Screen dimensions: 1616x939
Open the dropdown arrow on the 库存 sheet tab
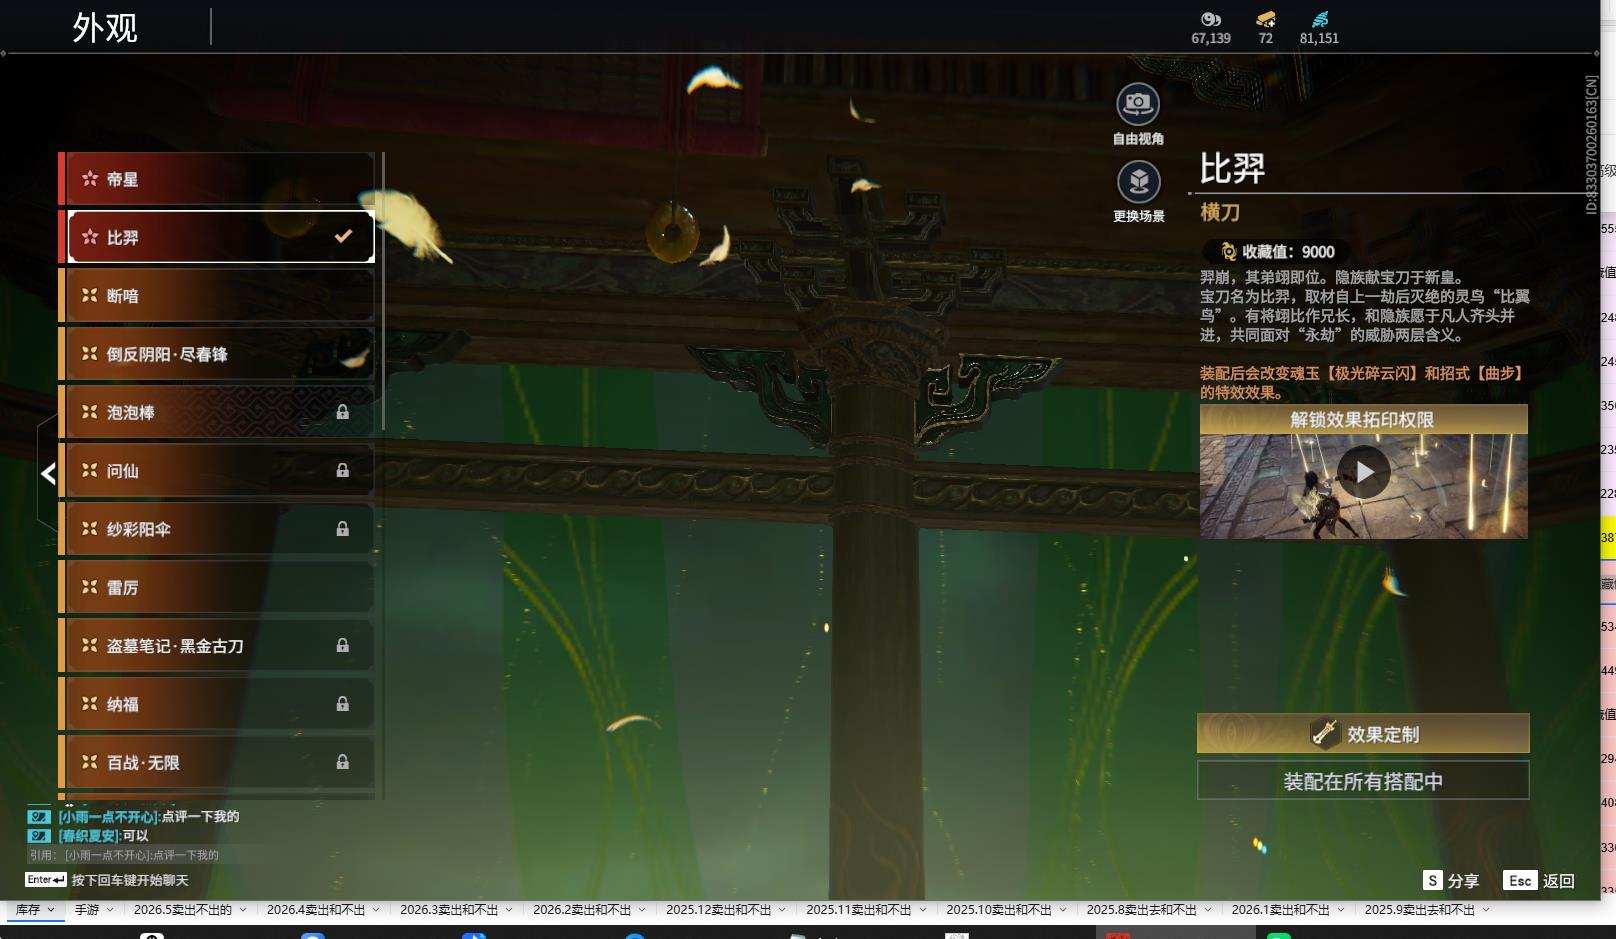pos(51,910)
